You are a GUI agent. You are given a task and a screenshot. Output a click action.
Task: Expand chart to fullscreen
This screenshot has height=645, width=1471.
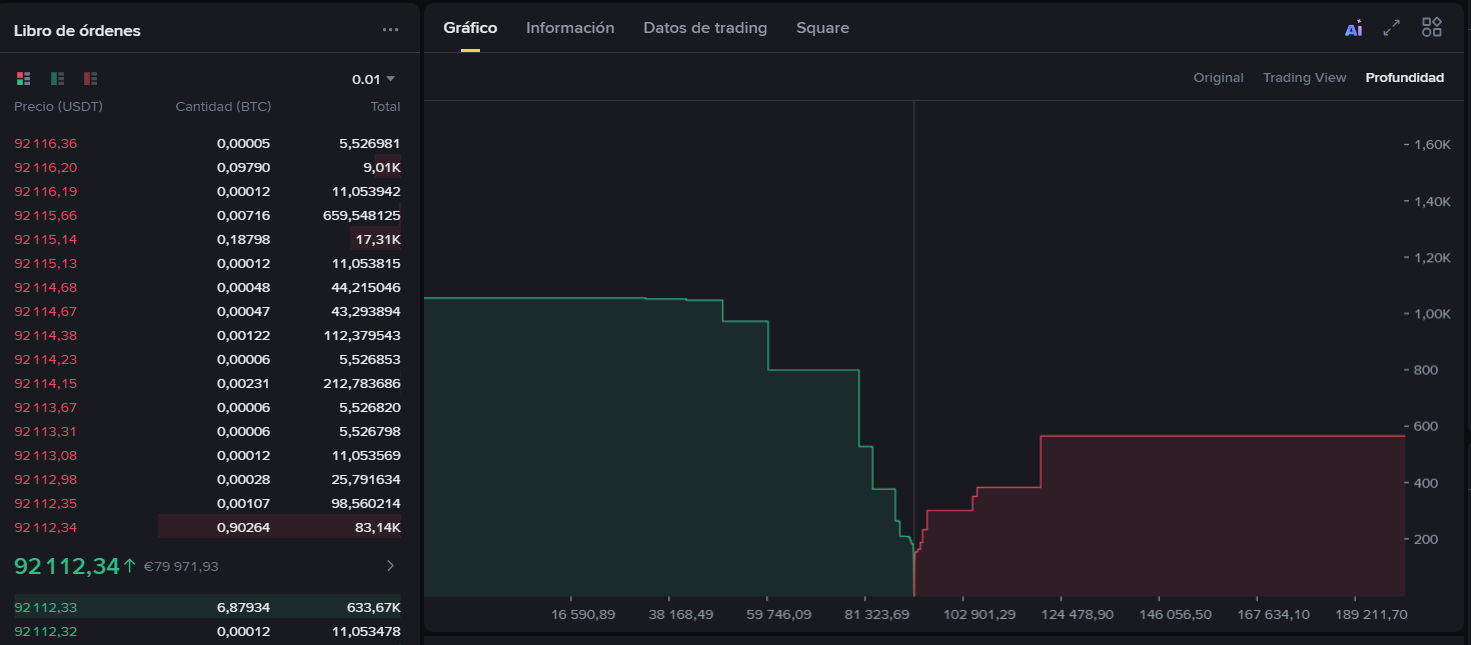pos(1391,28)
